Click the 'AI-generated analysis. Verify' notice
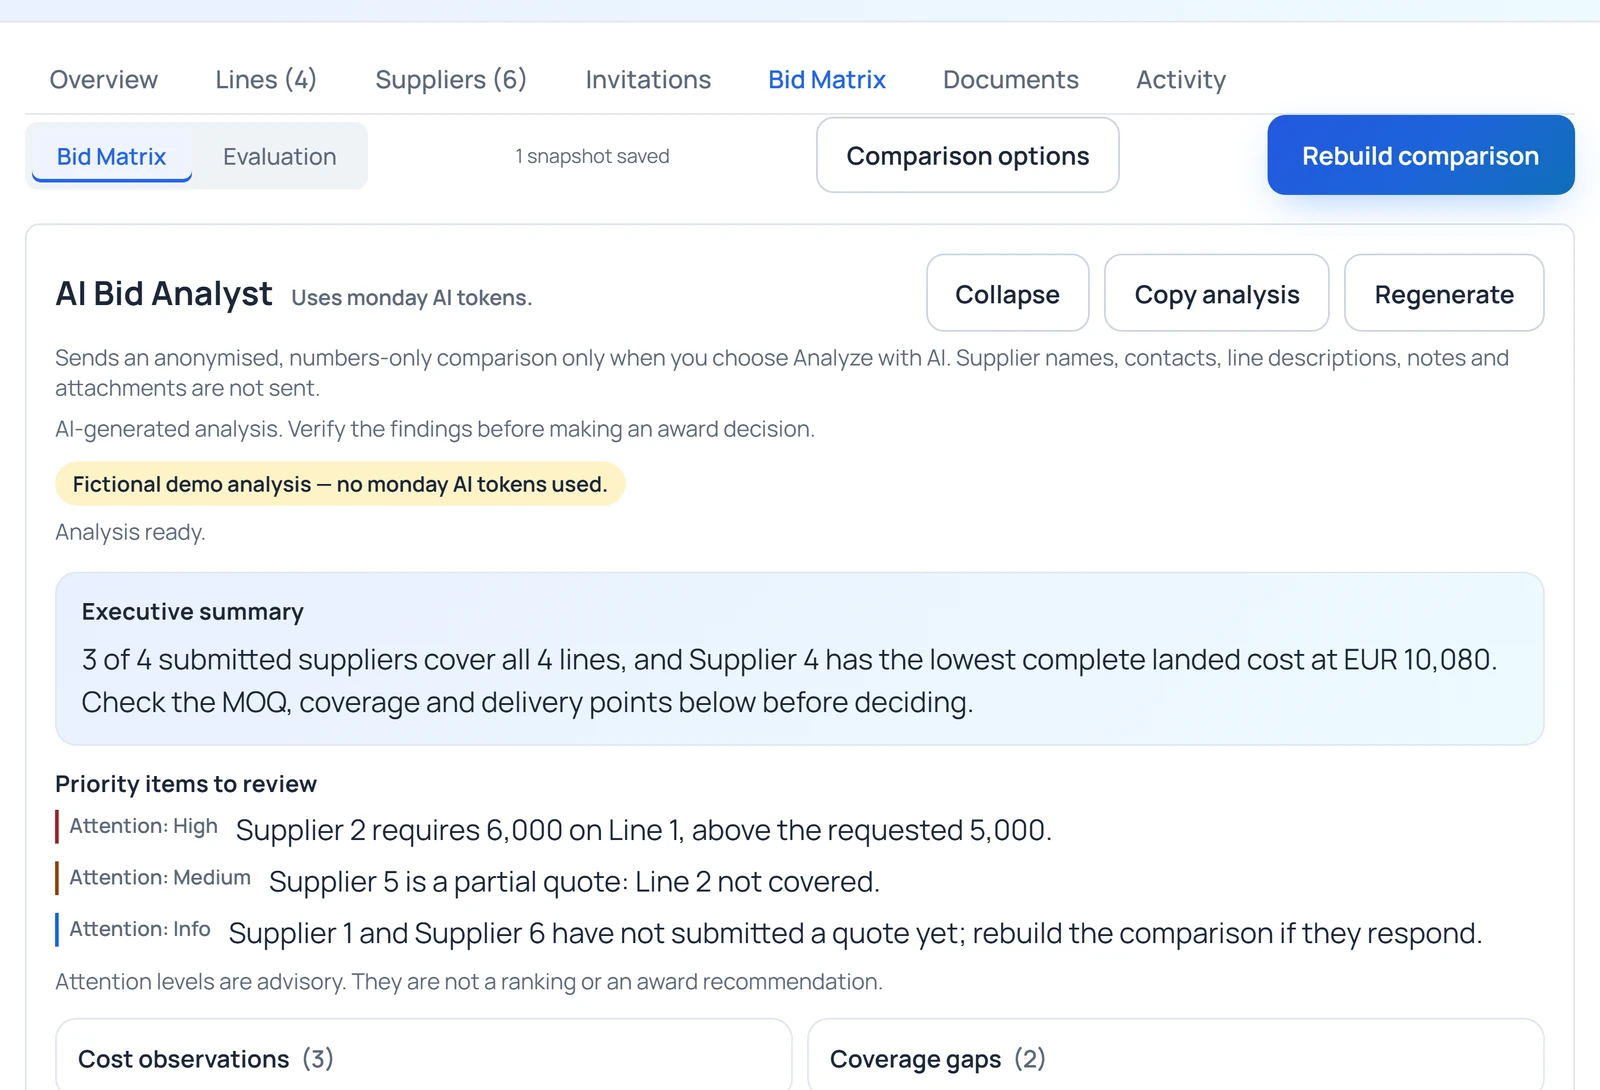This screenshot has height=1090, width=1600. tap(435, 429)
